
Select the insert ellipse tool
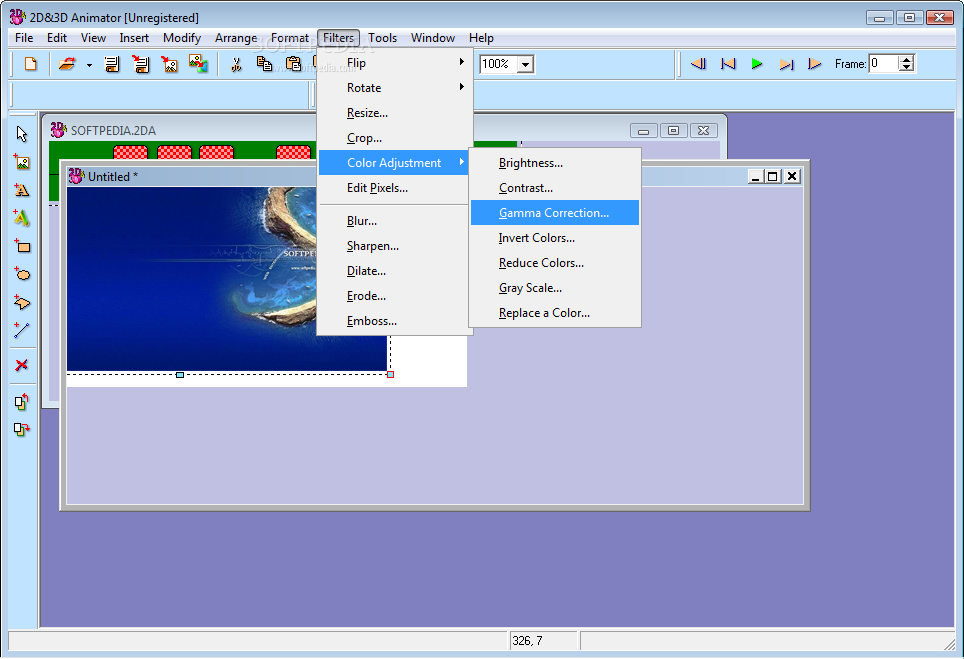(x=22, y=274)
